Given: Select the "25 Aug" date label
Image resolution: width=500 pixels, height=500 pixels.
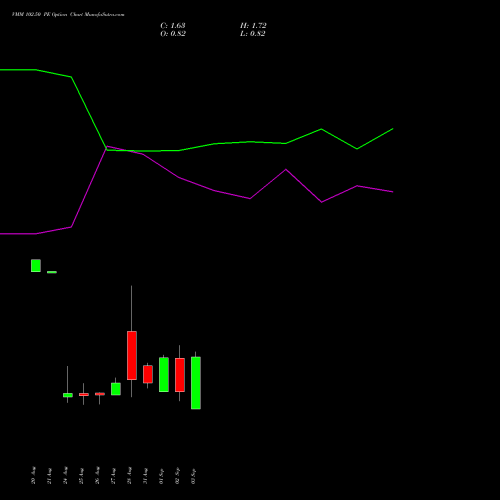Looking at the screenshot, I should pos(81,475).
